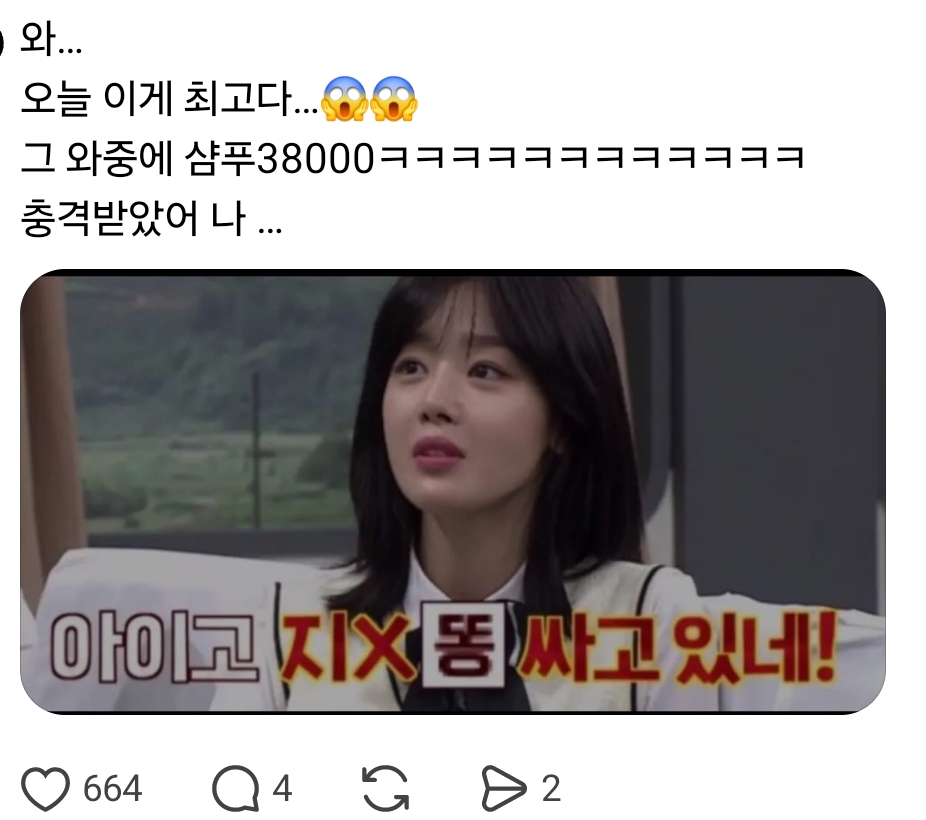Viewport: 926px width, 820px height.
Task: Click the 싸고 있네! caption text
Action: [x=678, y=645]
